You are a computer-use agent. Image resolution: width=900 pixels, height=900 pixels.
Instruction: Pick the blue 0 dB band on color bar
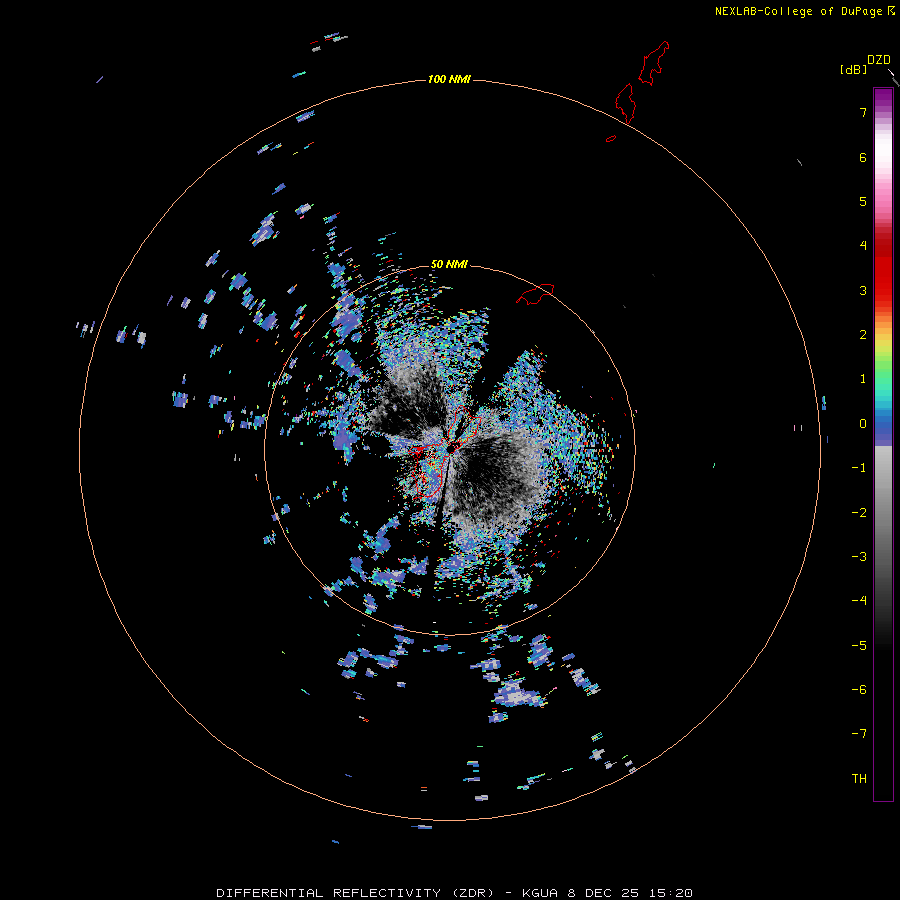click(x=883, y=428)
